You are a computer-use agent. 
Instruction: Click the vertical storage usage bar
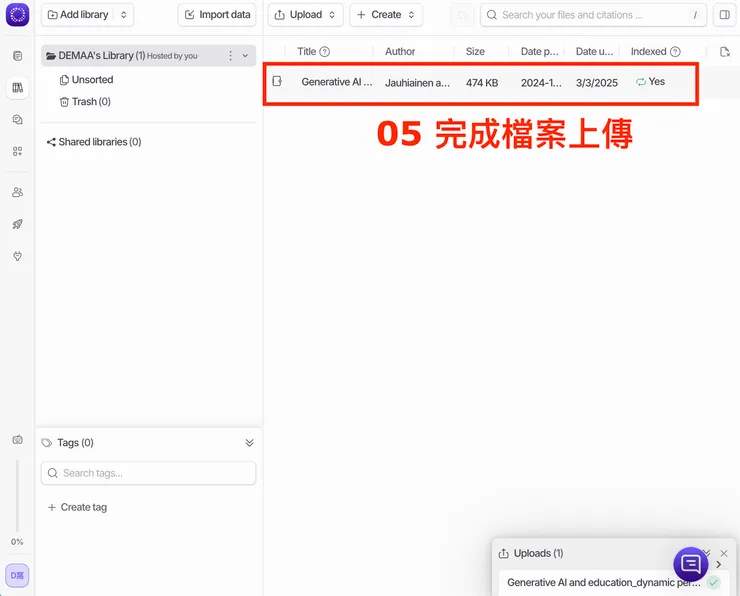pos(17,495)
